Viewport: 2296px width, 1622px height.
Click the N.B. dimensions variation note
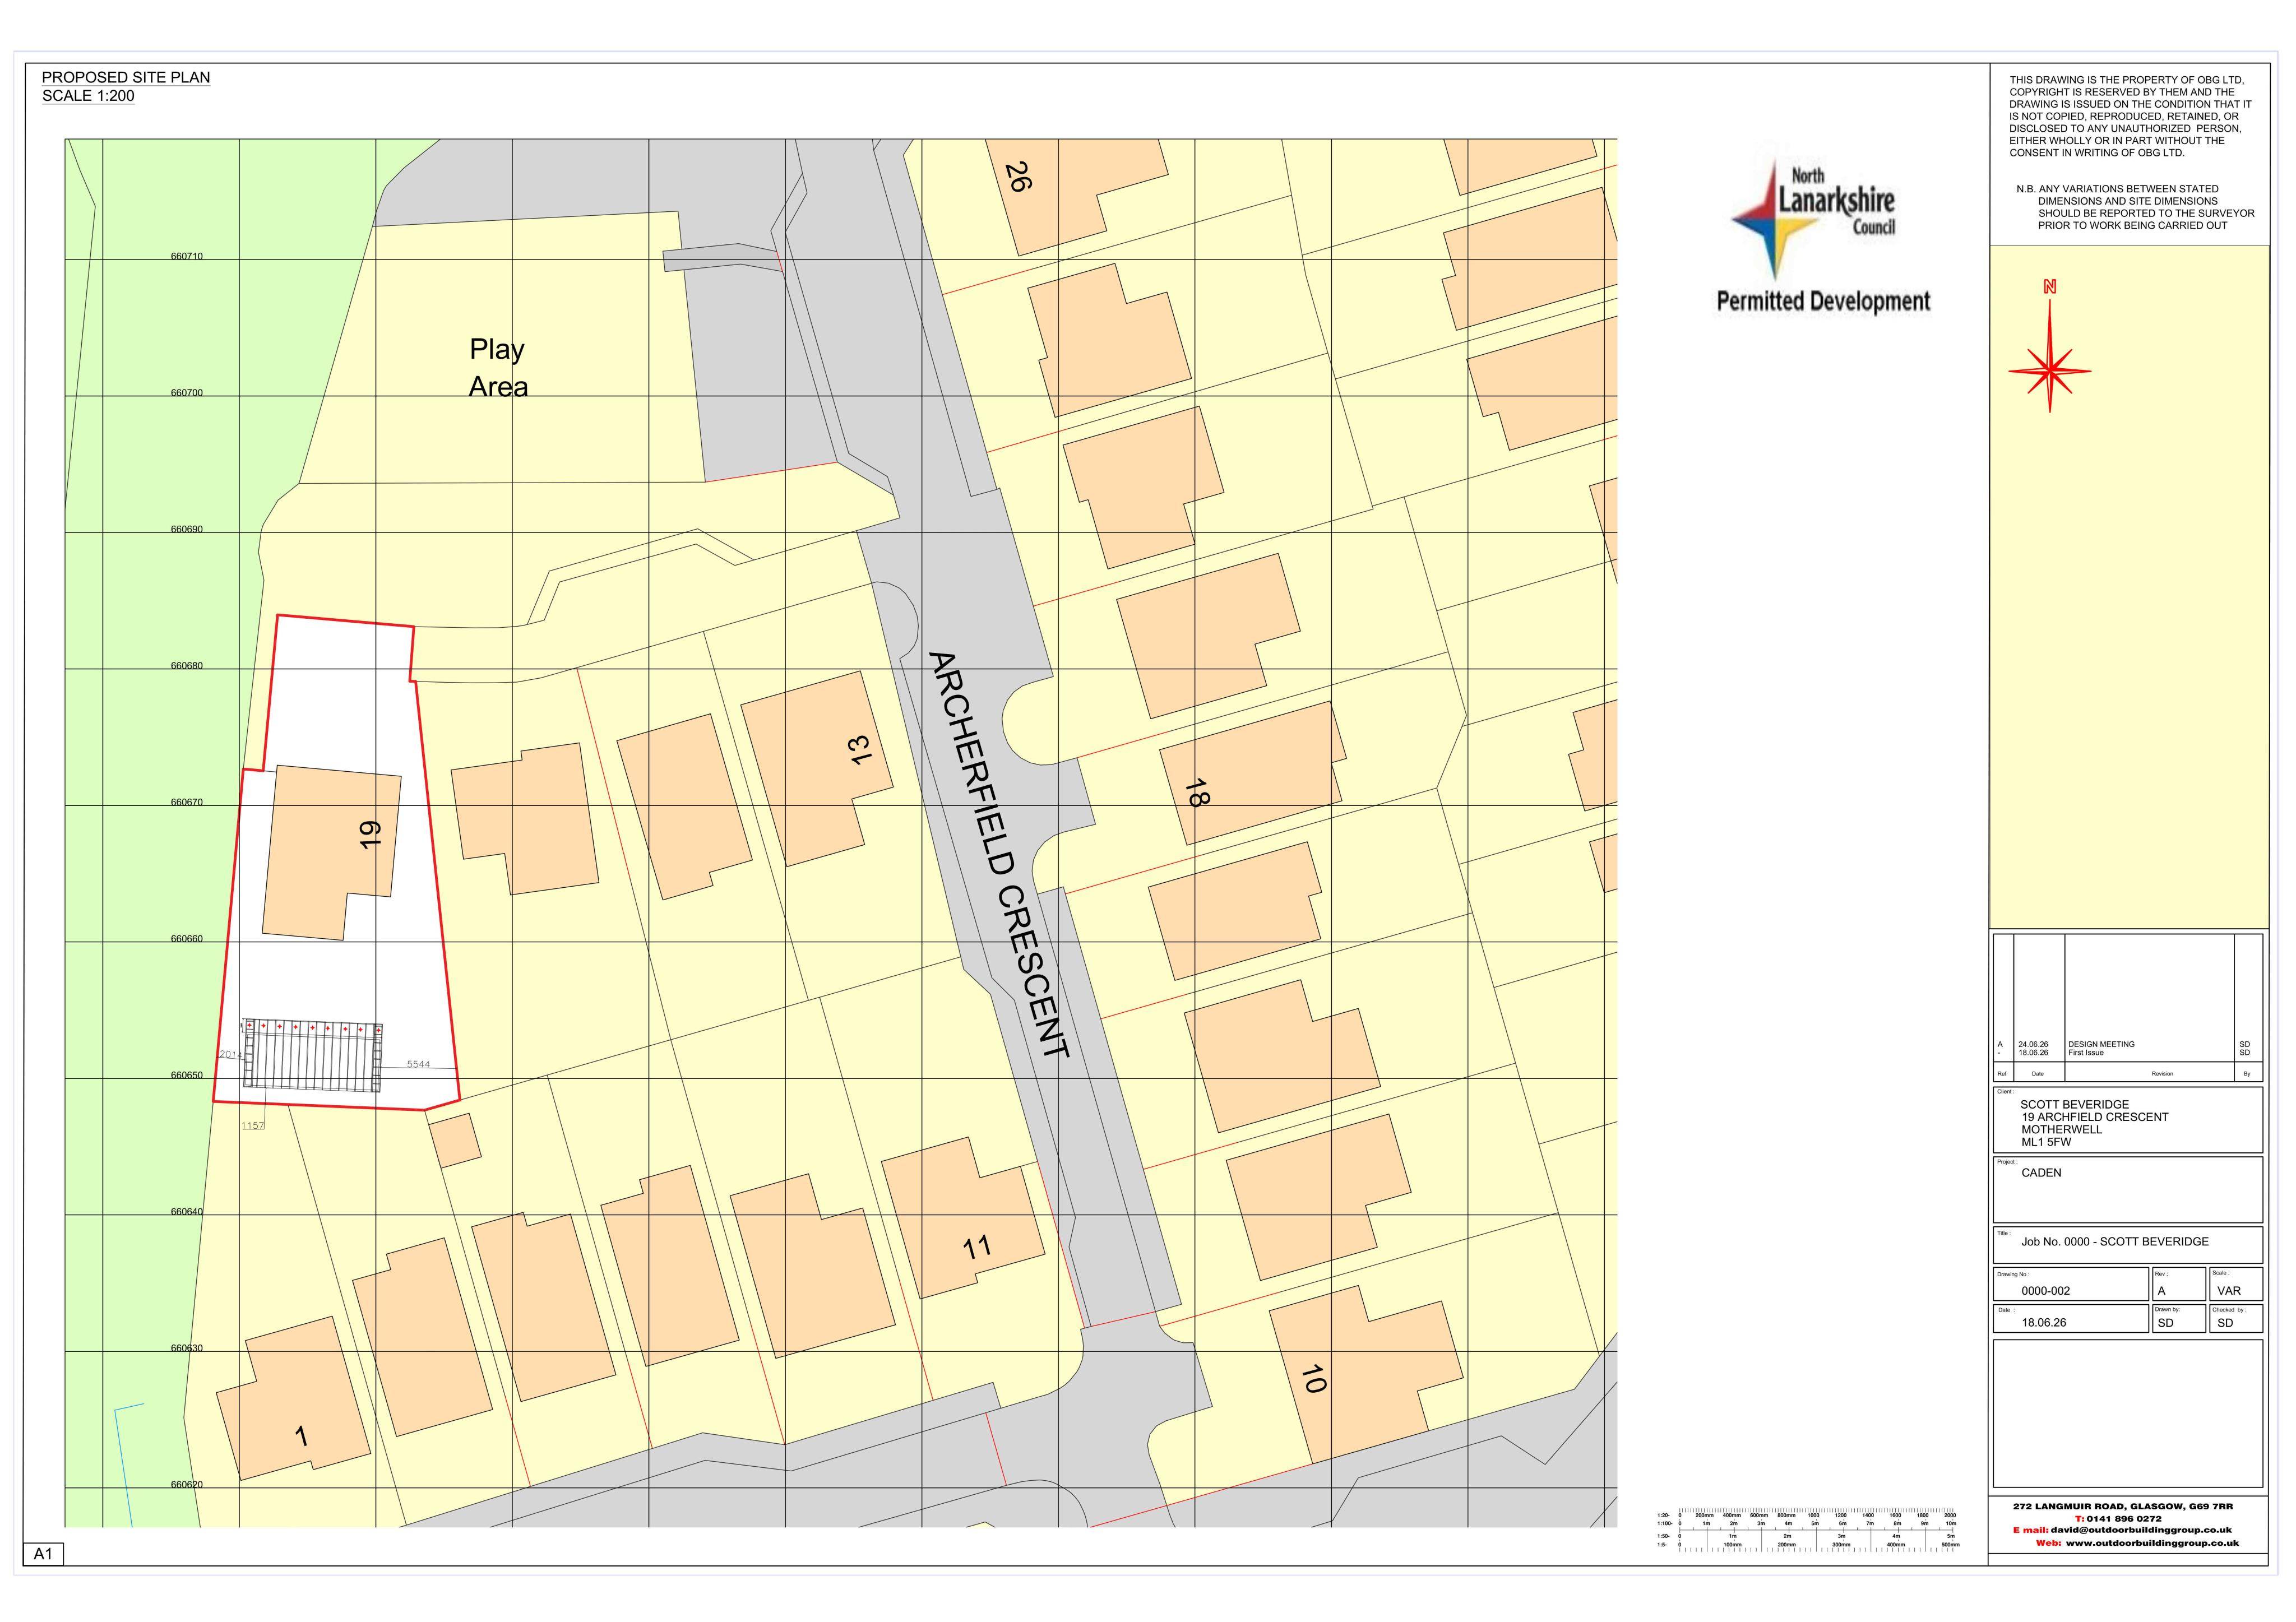point(2135,207)
